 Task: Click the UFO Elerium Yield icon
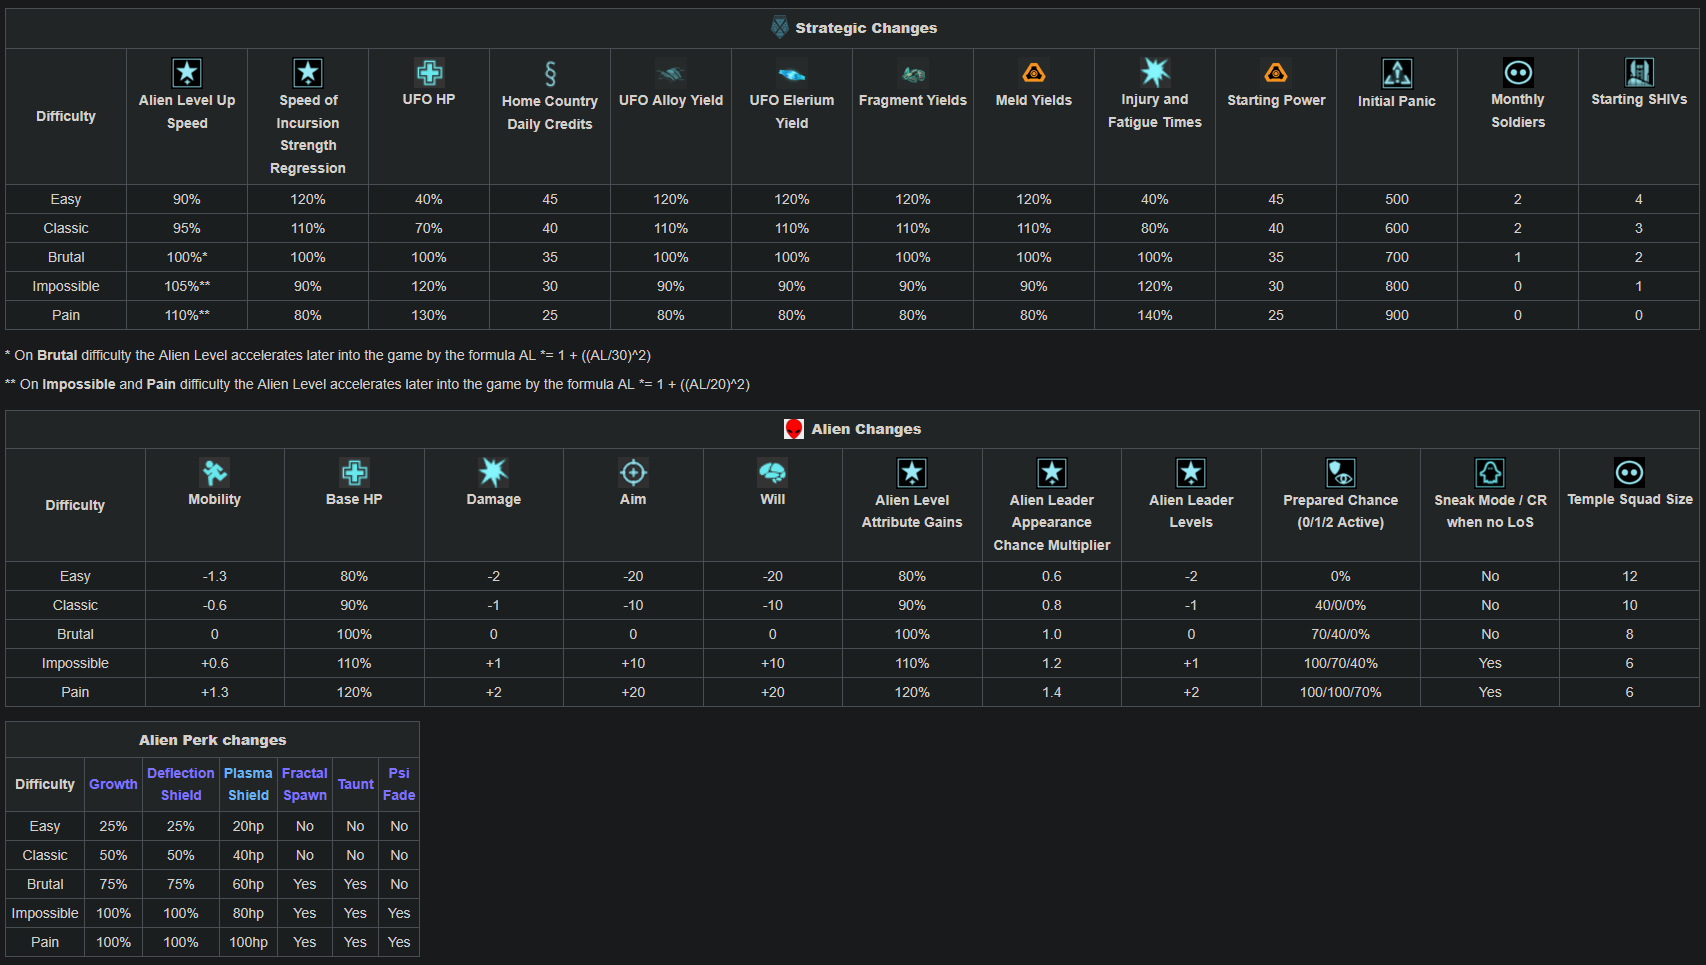point(792,74)
